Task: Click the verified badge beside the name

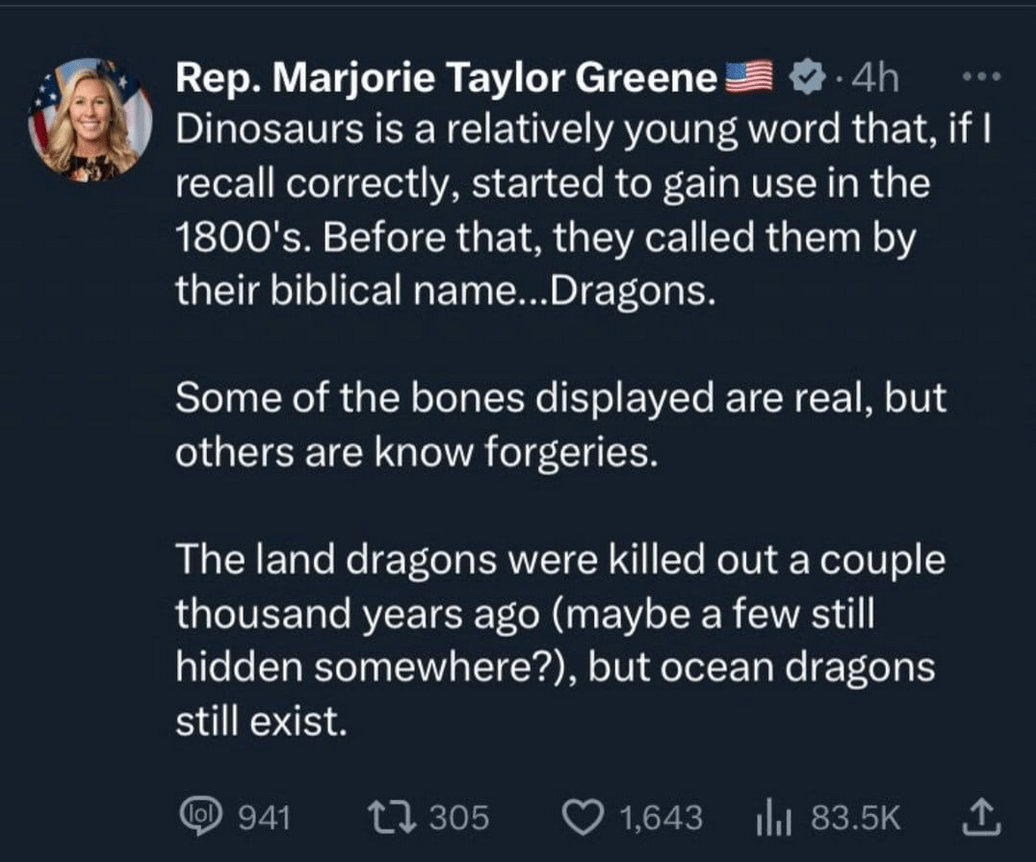Action: (x=806, y=78)
